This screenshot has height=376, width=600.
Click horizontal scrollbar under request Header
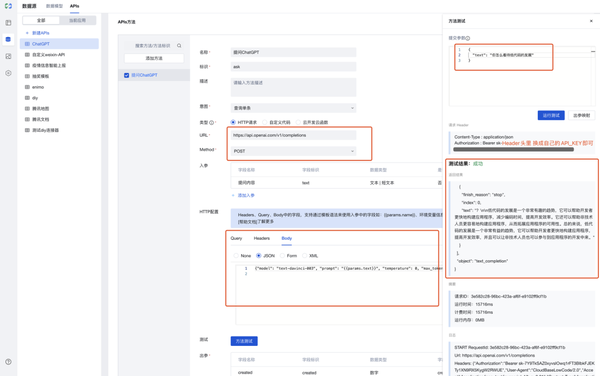pos(513,150)
